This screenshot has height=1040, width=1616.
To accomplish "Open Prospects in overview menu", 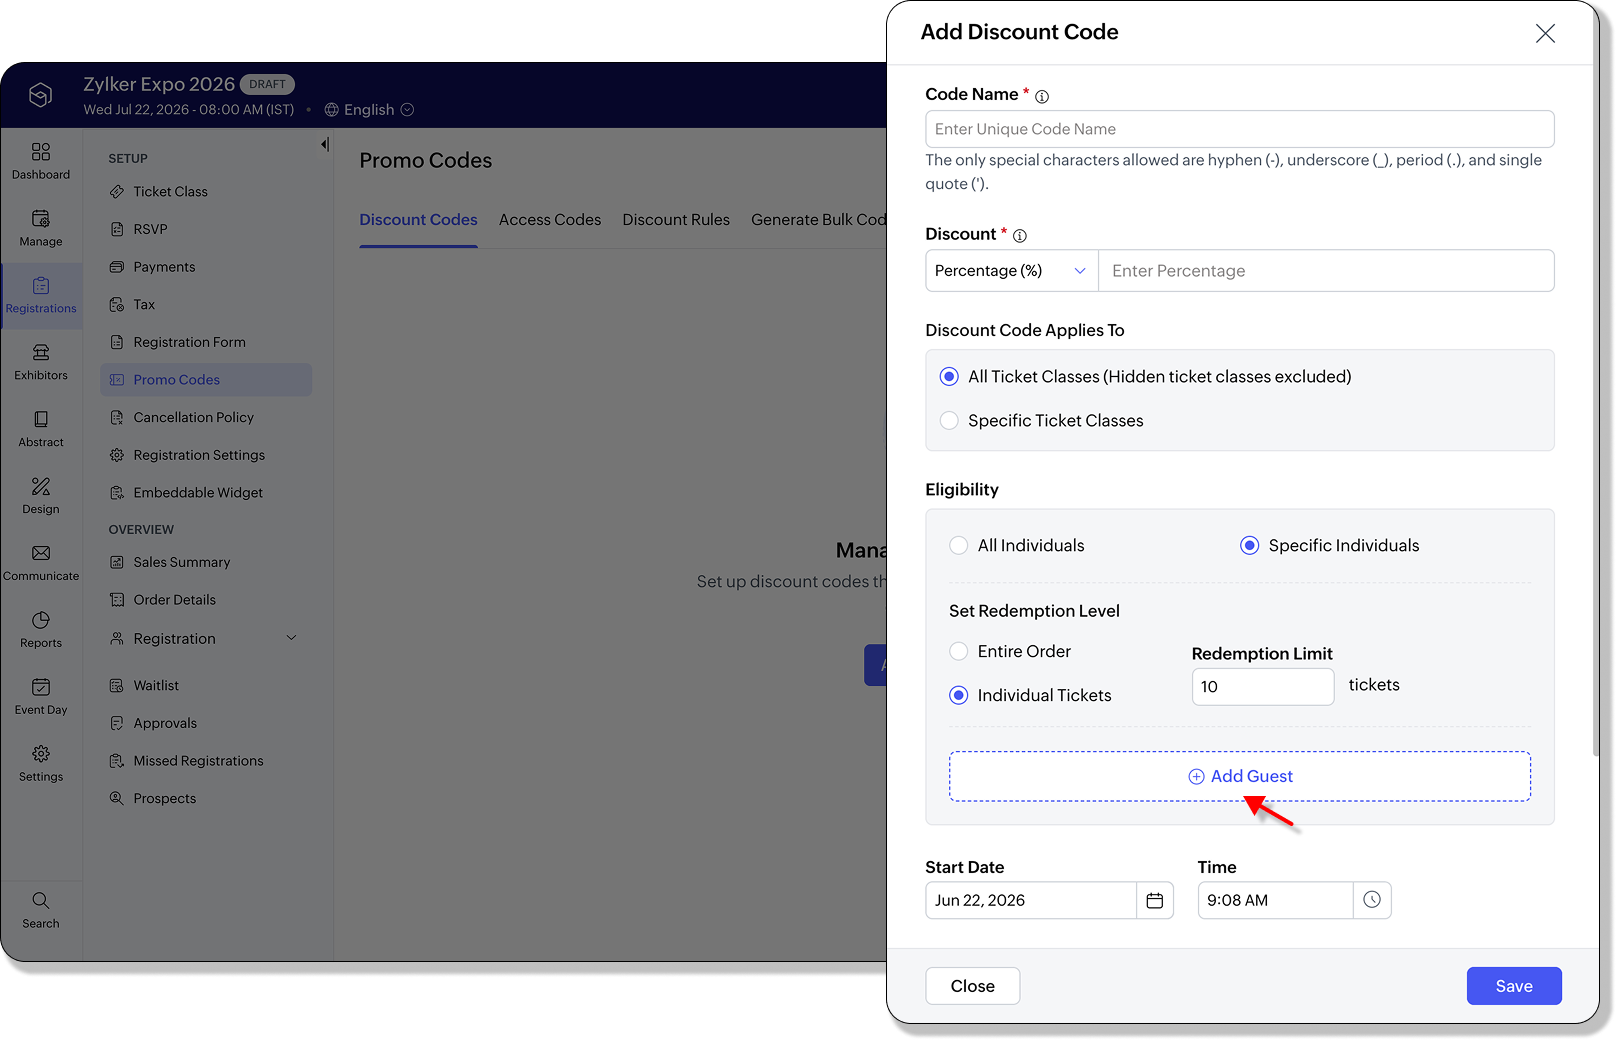I will [x=164, y=799].
